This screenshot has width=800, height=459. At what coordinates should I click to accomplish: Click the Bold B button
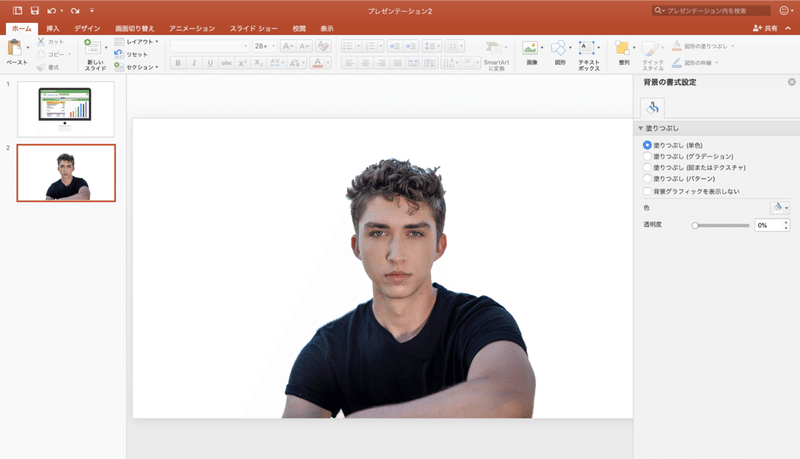[x=178, y=63]
